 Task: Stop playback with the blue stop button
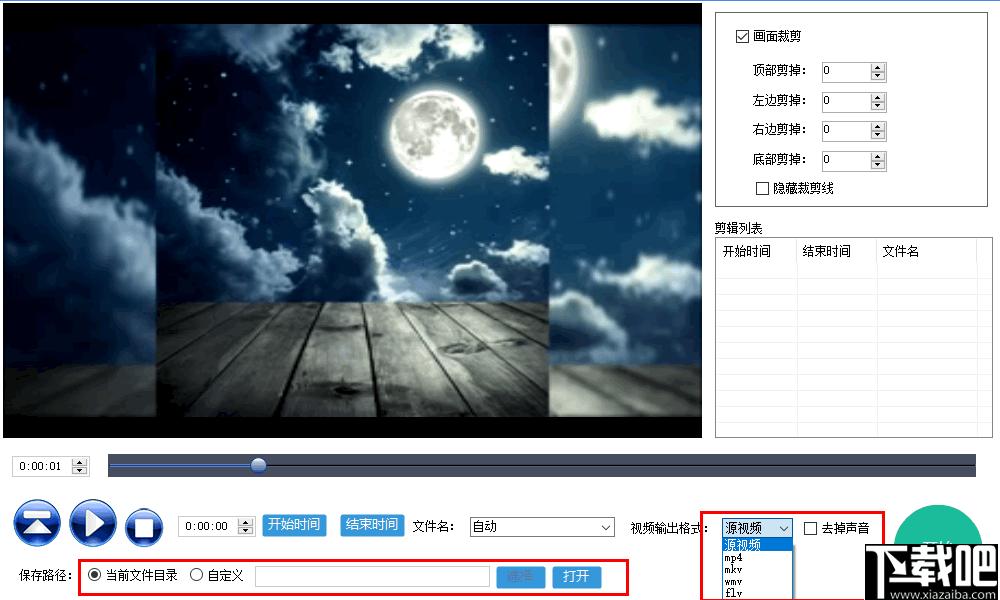pyautogui.click(x=143, y=527)
